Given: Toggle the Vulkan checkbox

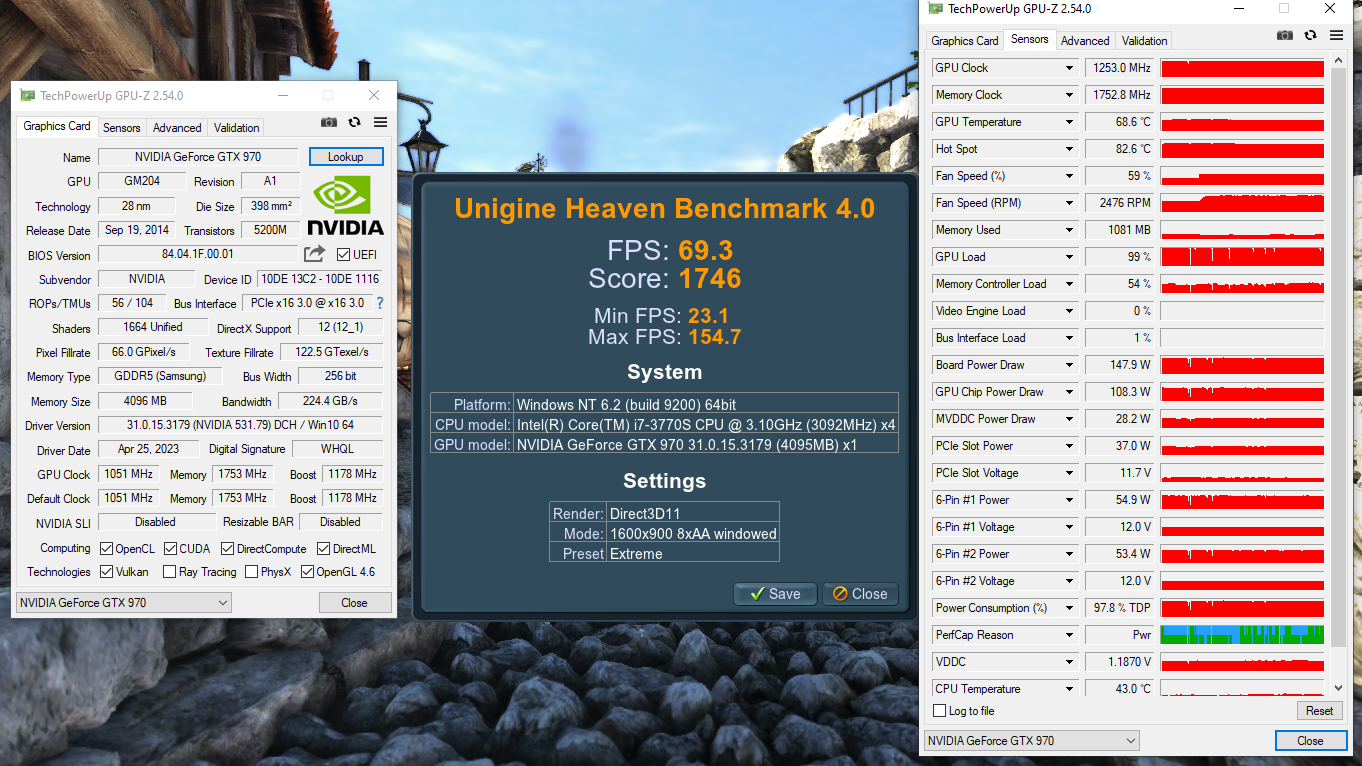Looking at the screenshot, I should tap(106, 572).
